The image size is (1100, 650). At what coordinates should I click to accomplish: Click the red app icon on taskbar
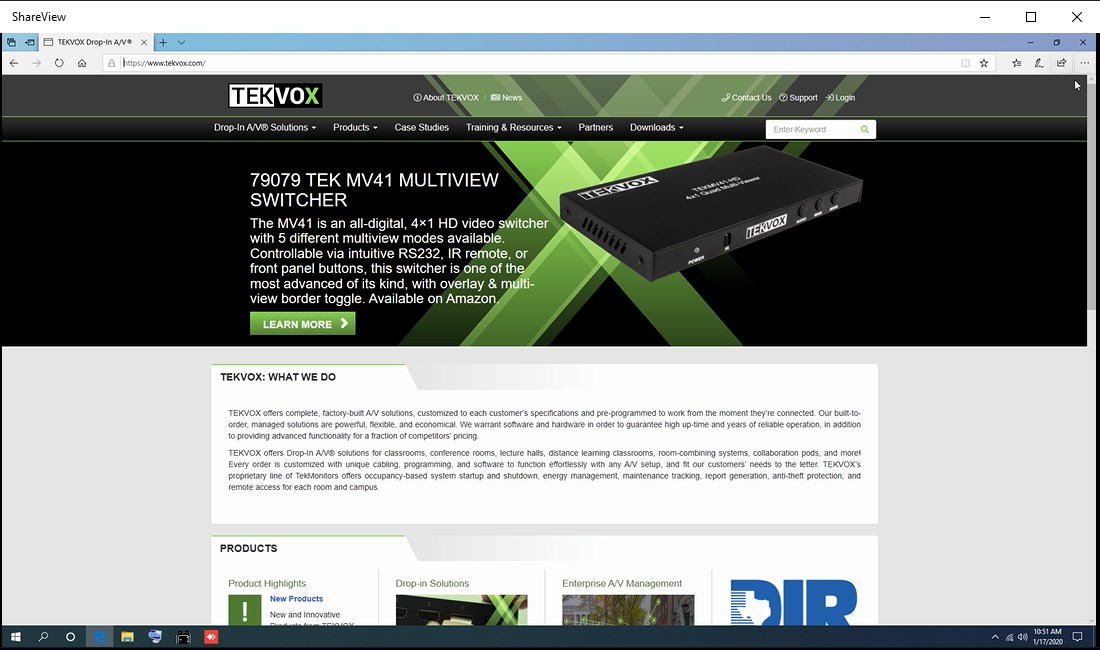[211, 637]
